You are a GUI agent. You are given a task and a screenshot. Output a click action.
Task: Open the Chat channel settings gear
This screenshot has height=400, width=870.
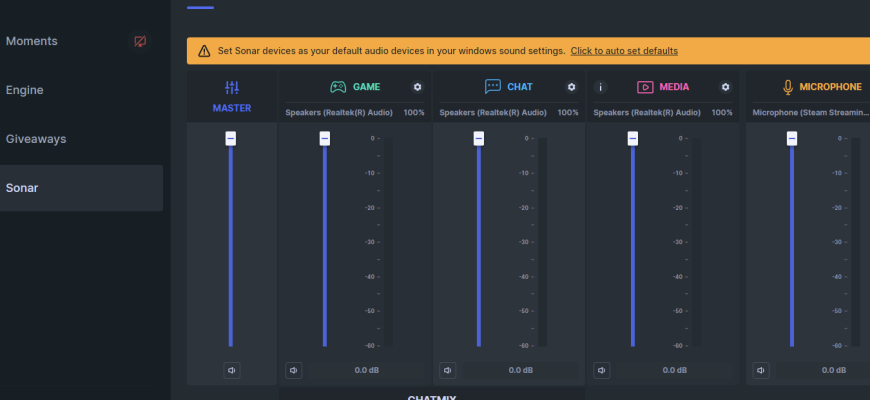coord(571,87)
